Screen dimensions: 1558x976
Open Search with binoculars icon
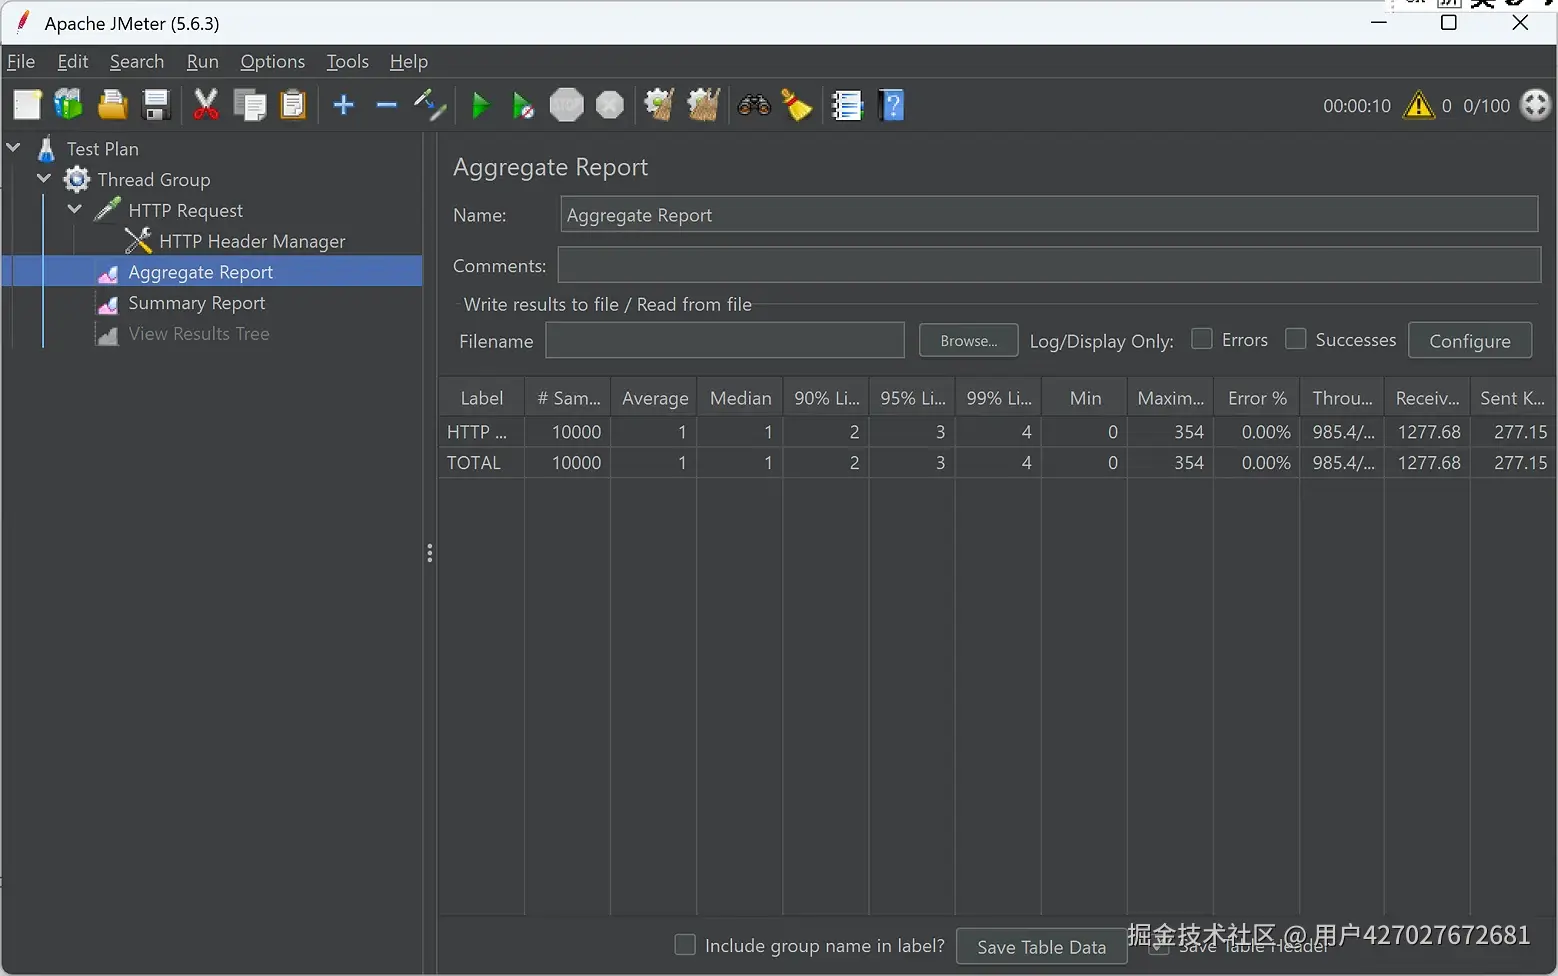click(754, 105)
